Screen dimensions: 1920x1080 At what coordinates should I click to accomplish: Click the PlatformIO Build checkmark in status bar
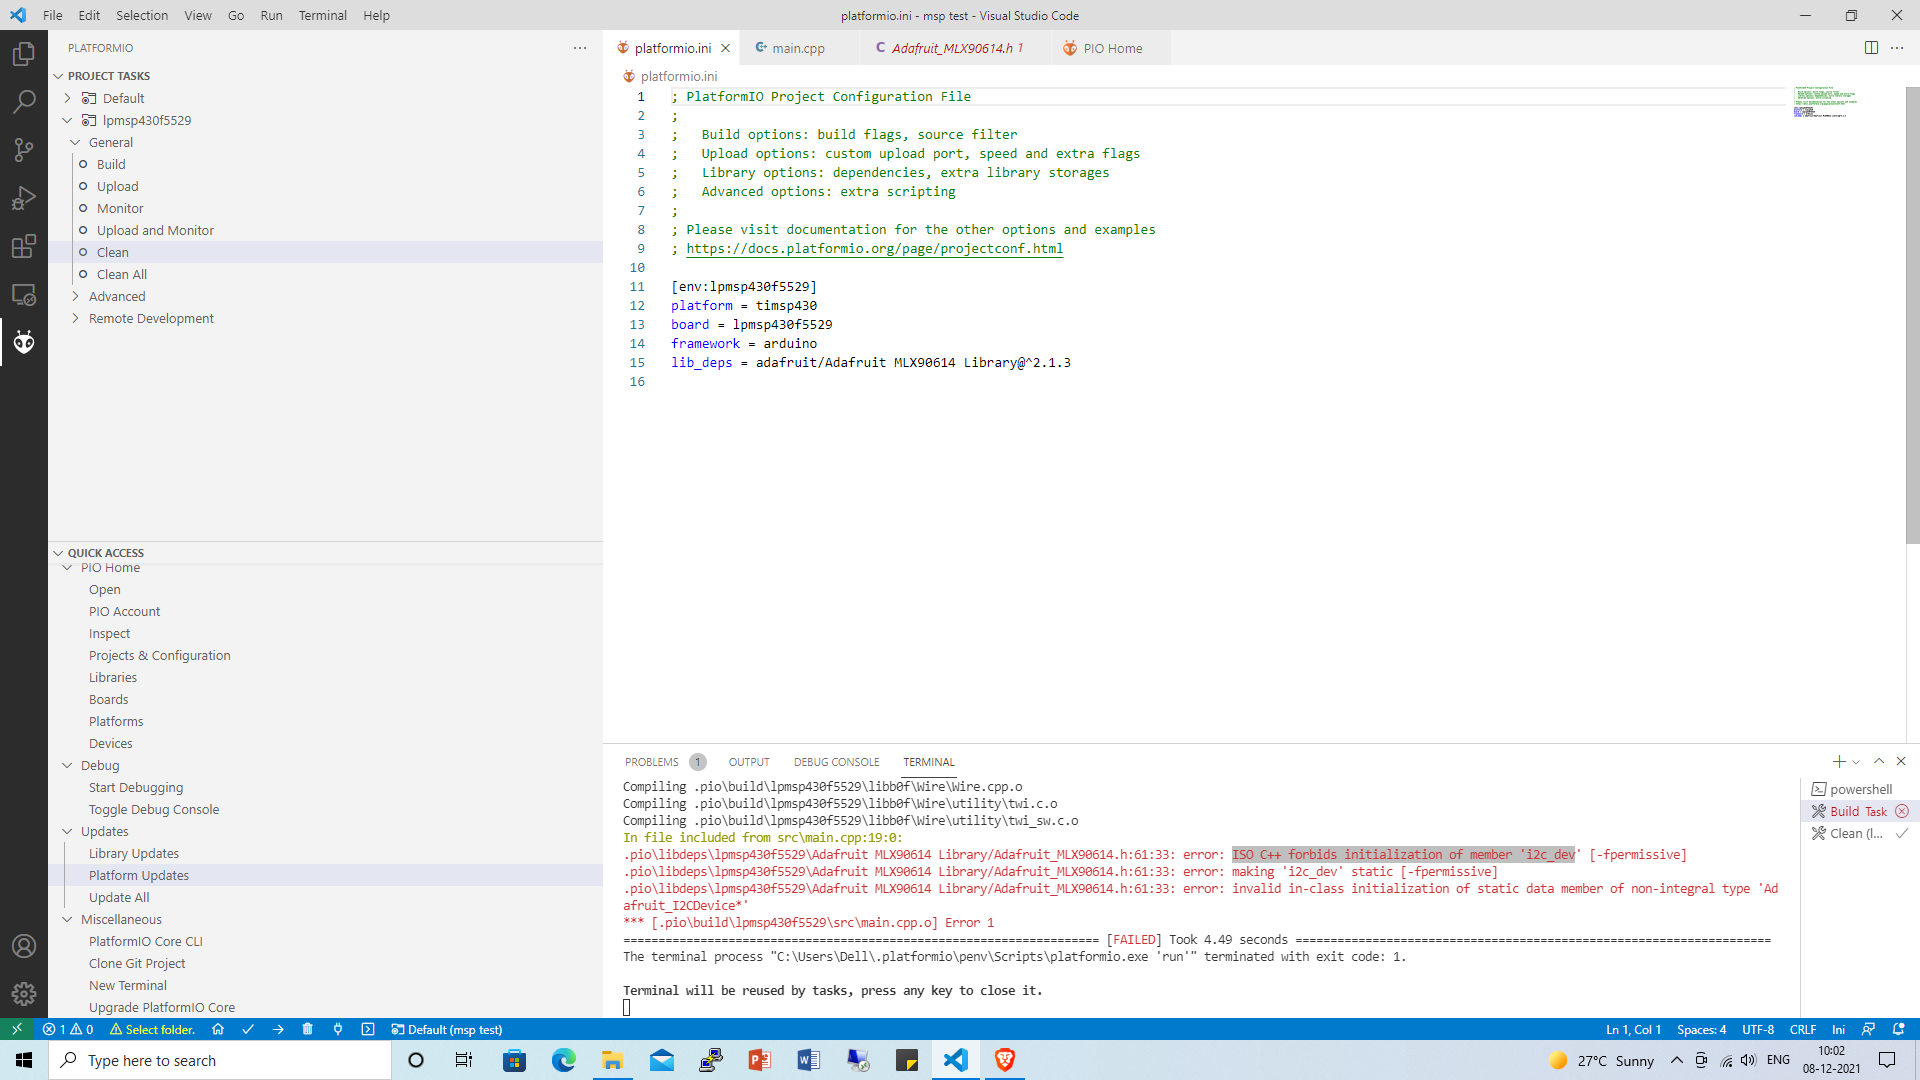tap(248, 1029)
